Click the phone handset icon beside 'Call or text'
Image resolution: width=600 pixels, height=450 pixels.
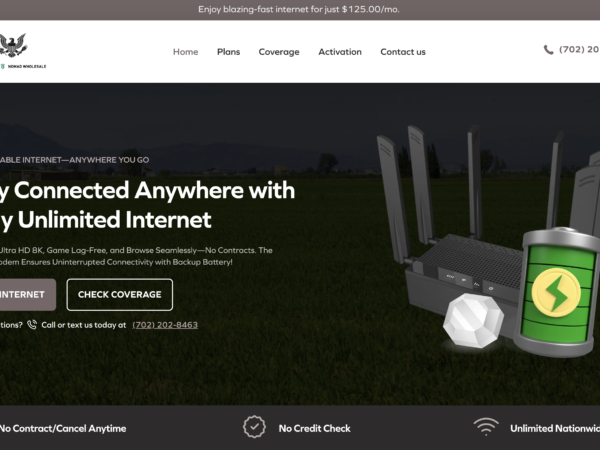pyautogui.click(x=32, y=325)
